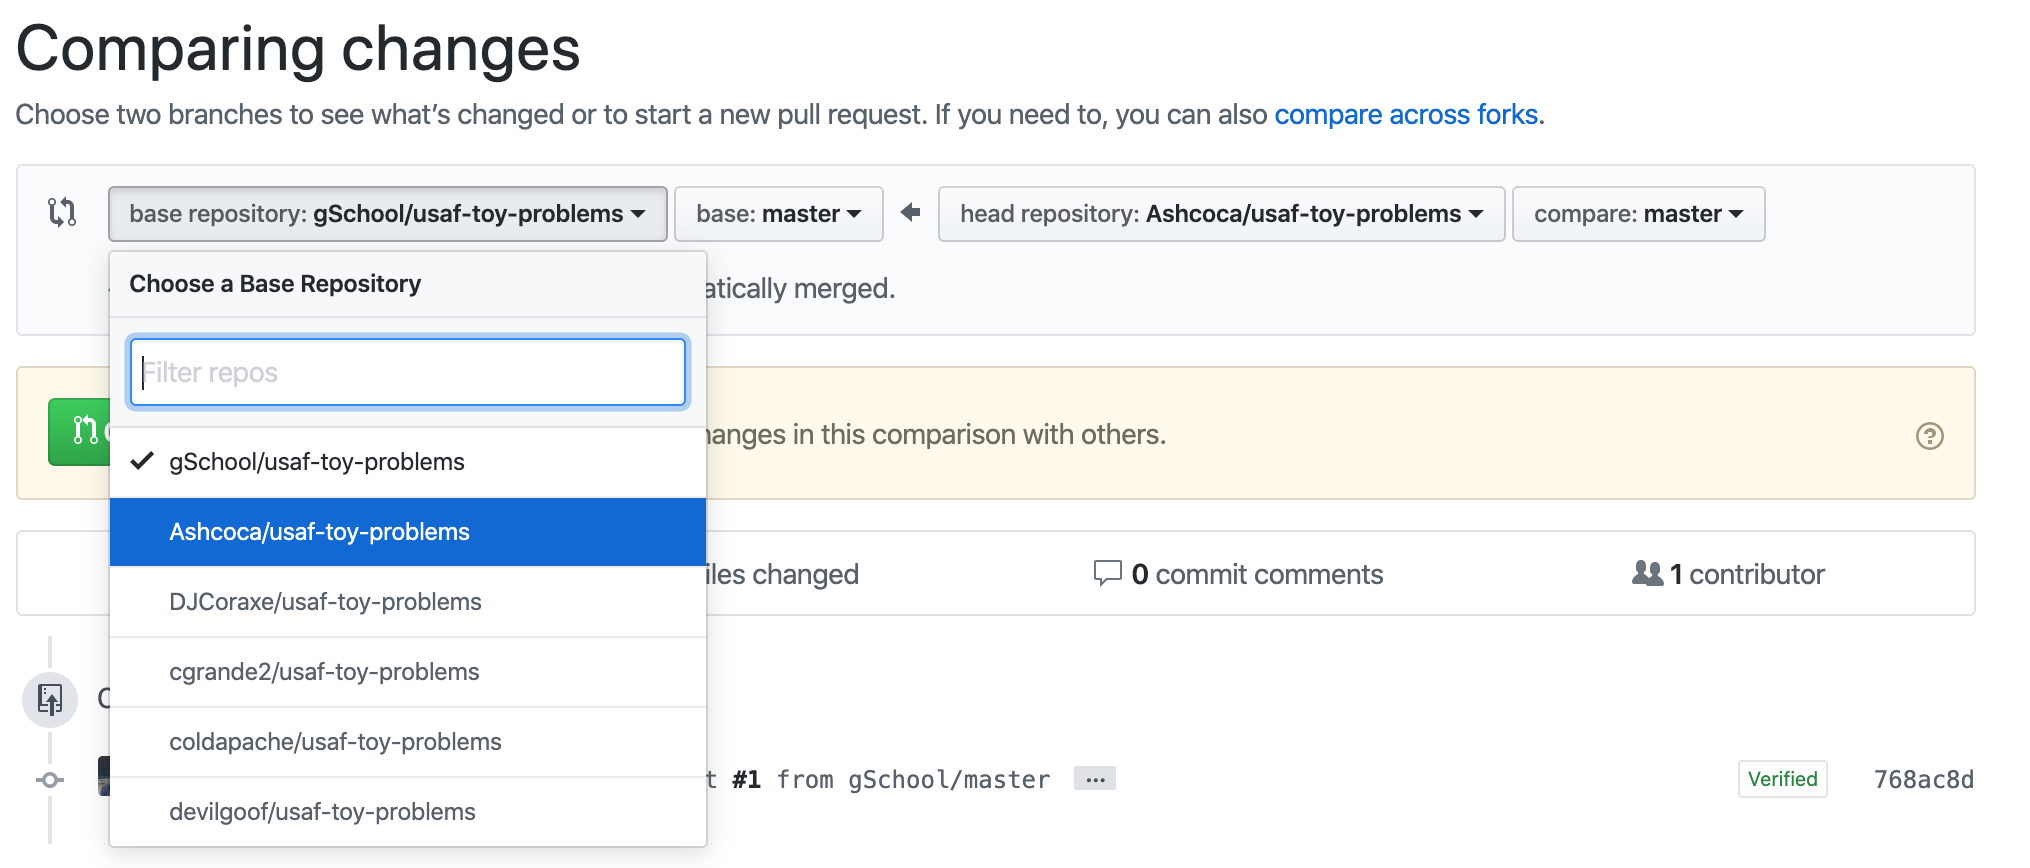
Task: Select checked gSchool/usaf-toy-problems repository
Action: (x=408, y=462)
